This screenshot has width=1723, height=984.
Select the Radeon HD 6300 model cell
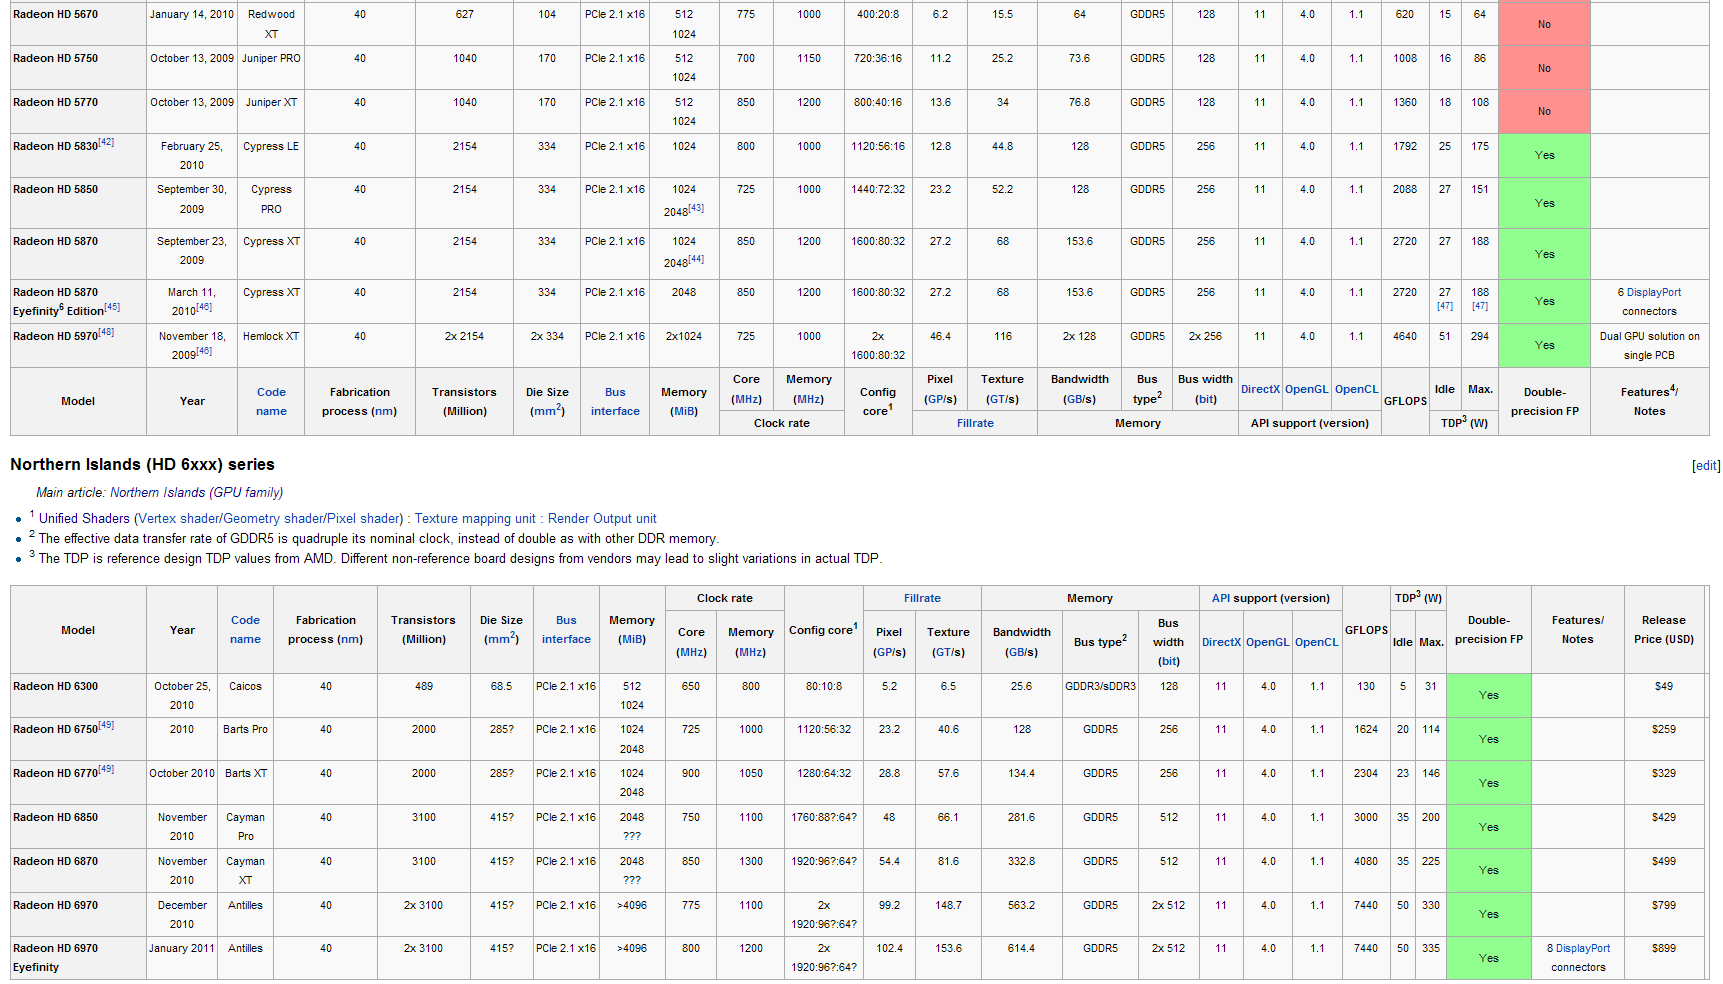[78, 695]
